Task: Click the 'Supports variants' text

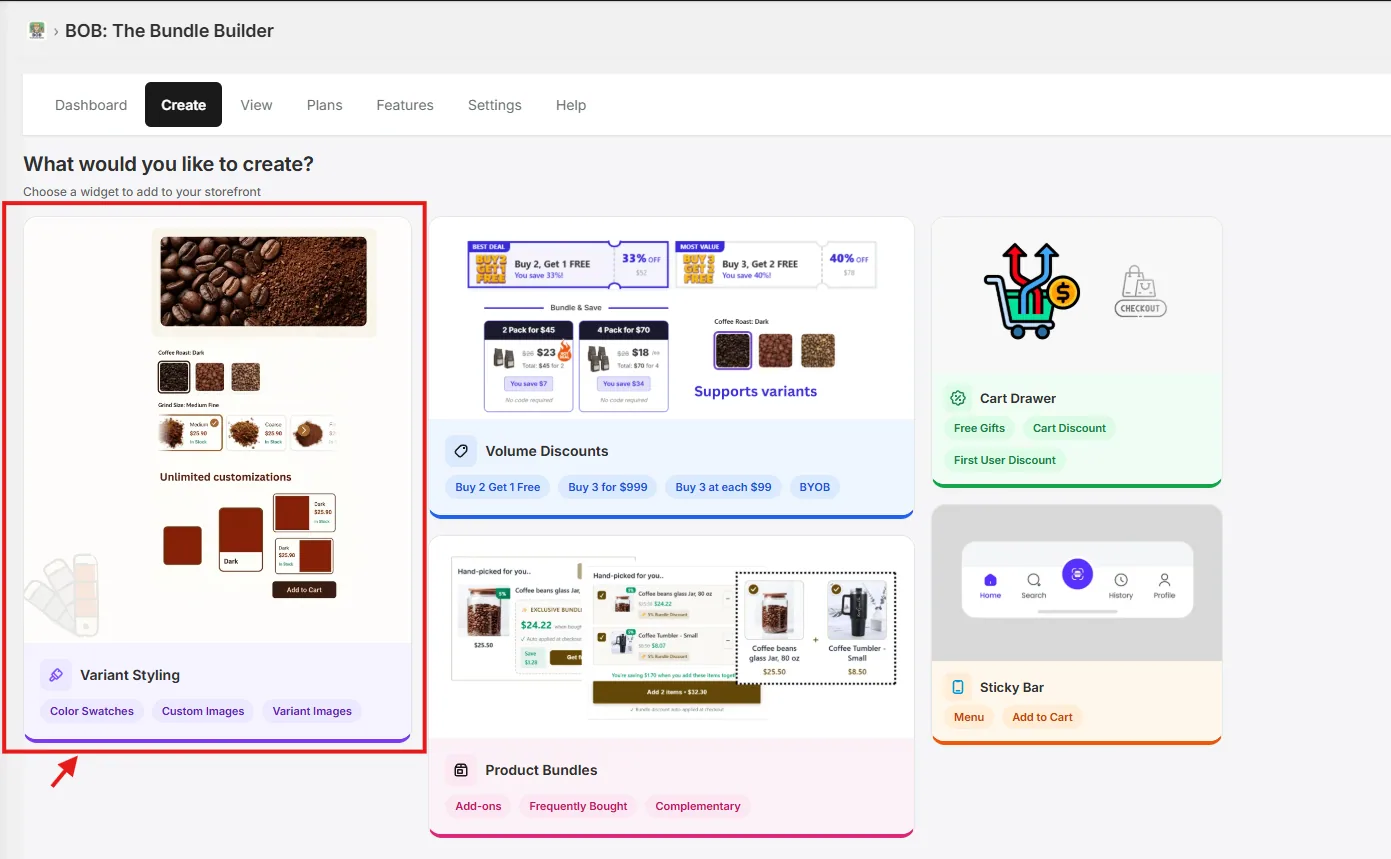Action: tap(755, 391)
